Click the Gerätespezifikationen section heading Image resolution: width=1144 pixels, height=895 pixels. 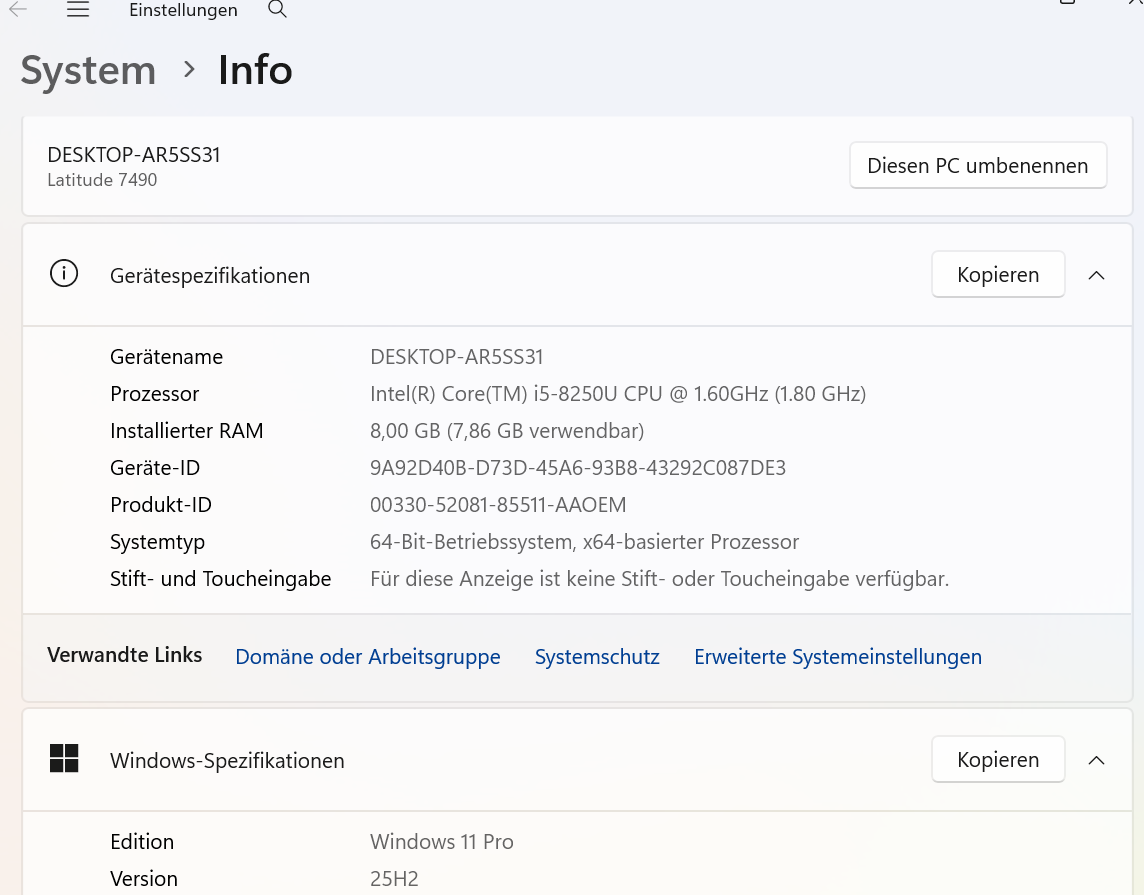[x=210, y=276]
